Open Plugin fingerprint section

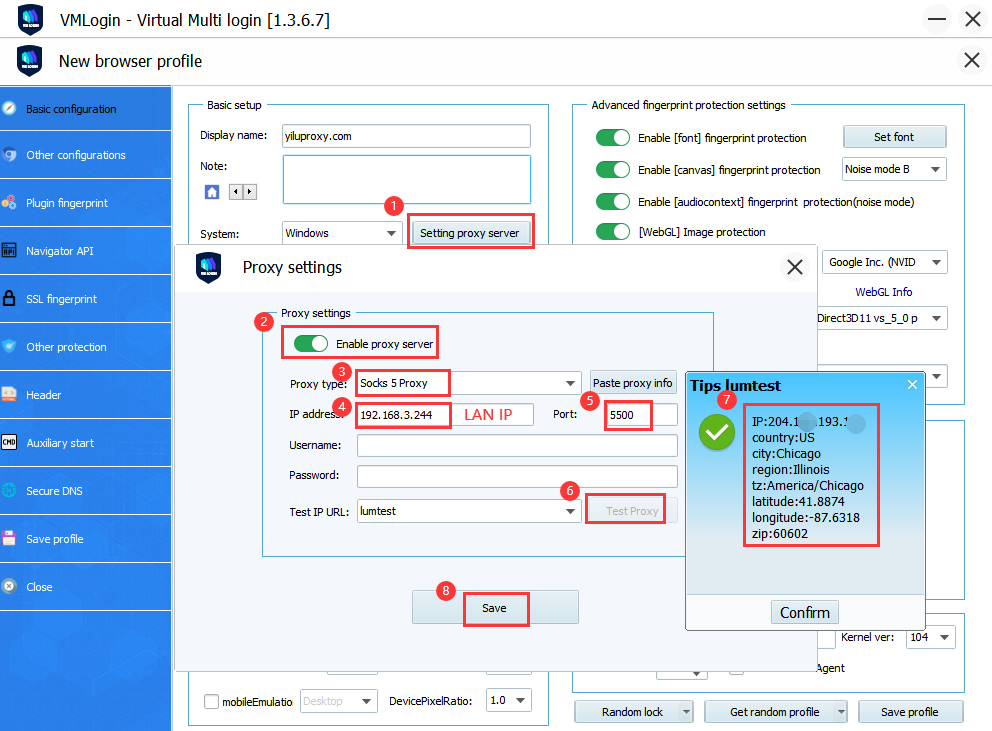(x=85, y=203)
